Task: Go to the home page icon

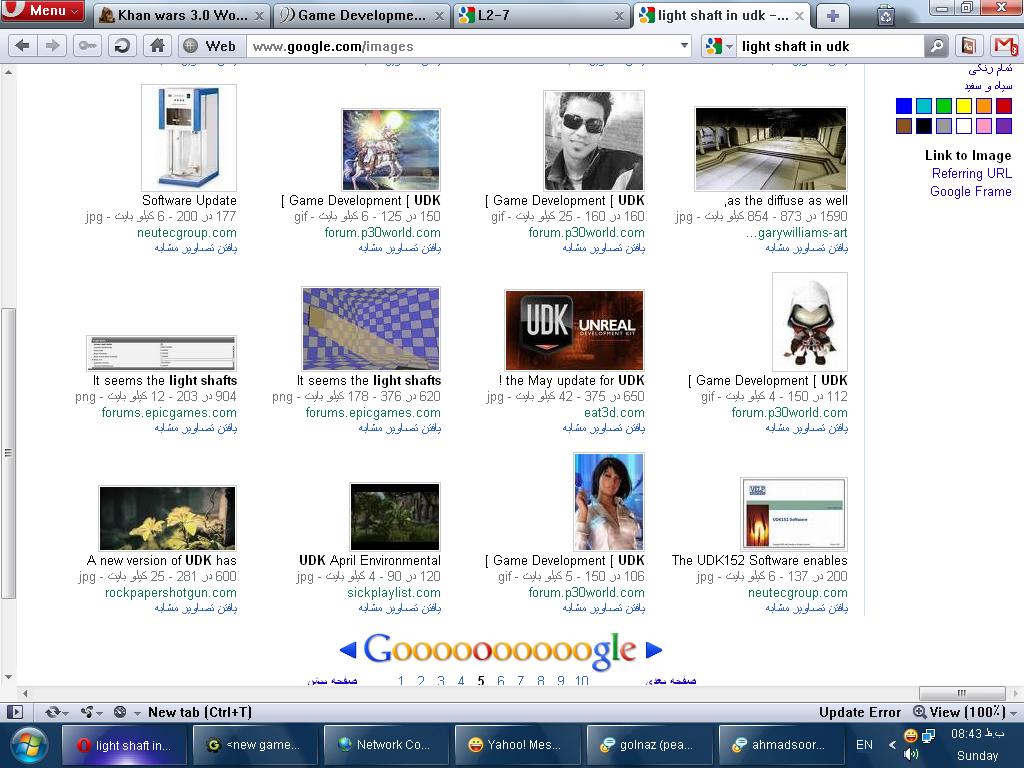Action: (x=157, y=46)
